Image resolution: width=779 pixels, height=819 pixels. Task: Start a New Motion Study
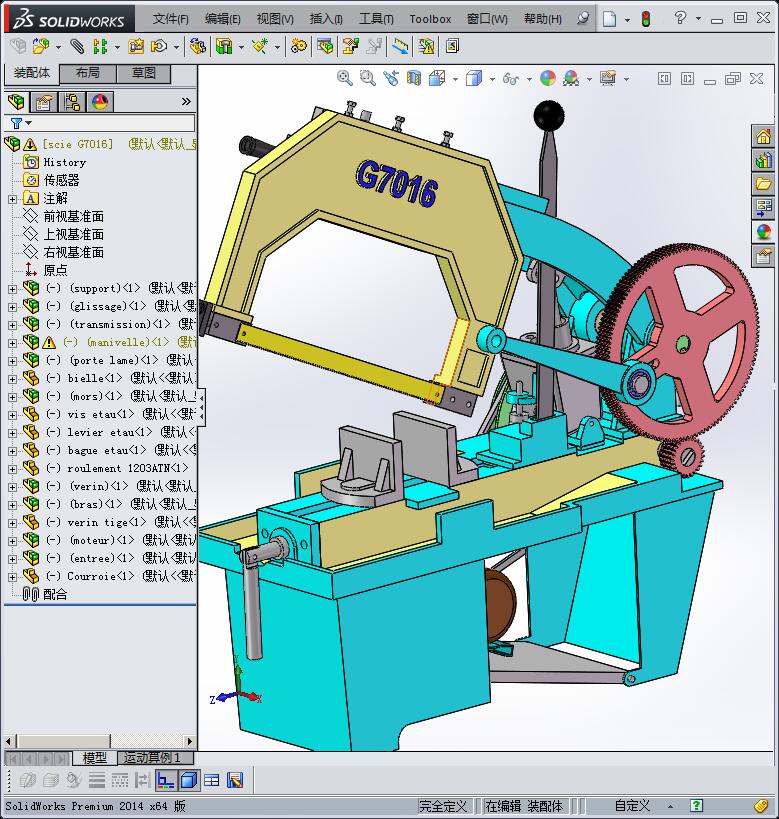click(x=299, y=46)
